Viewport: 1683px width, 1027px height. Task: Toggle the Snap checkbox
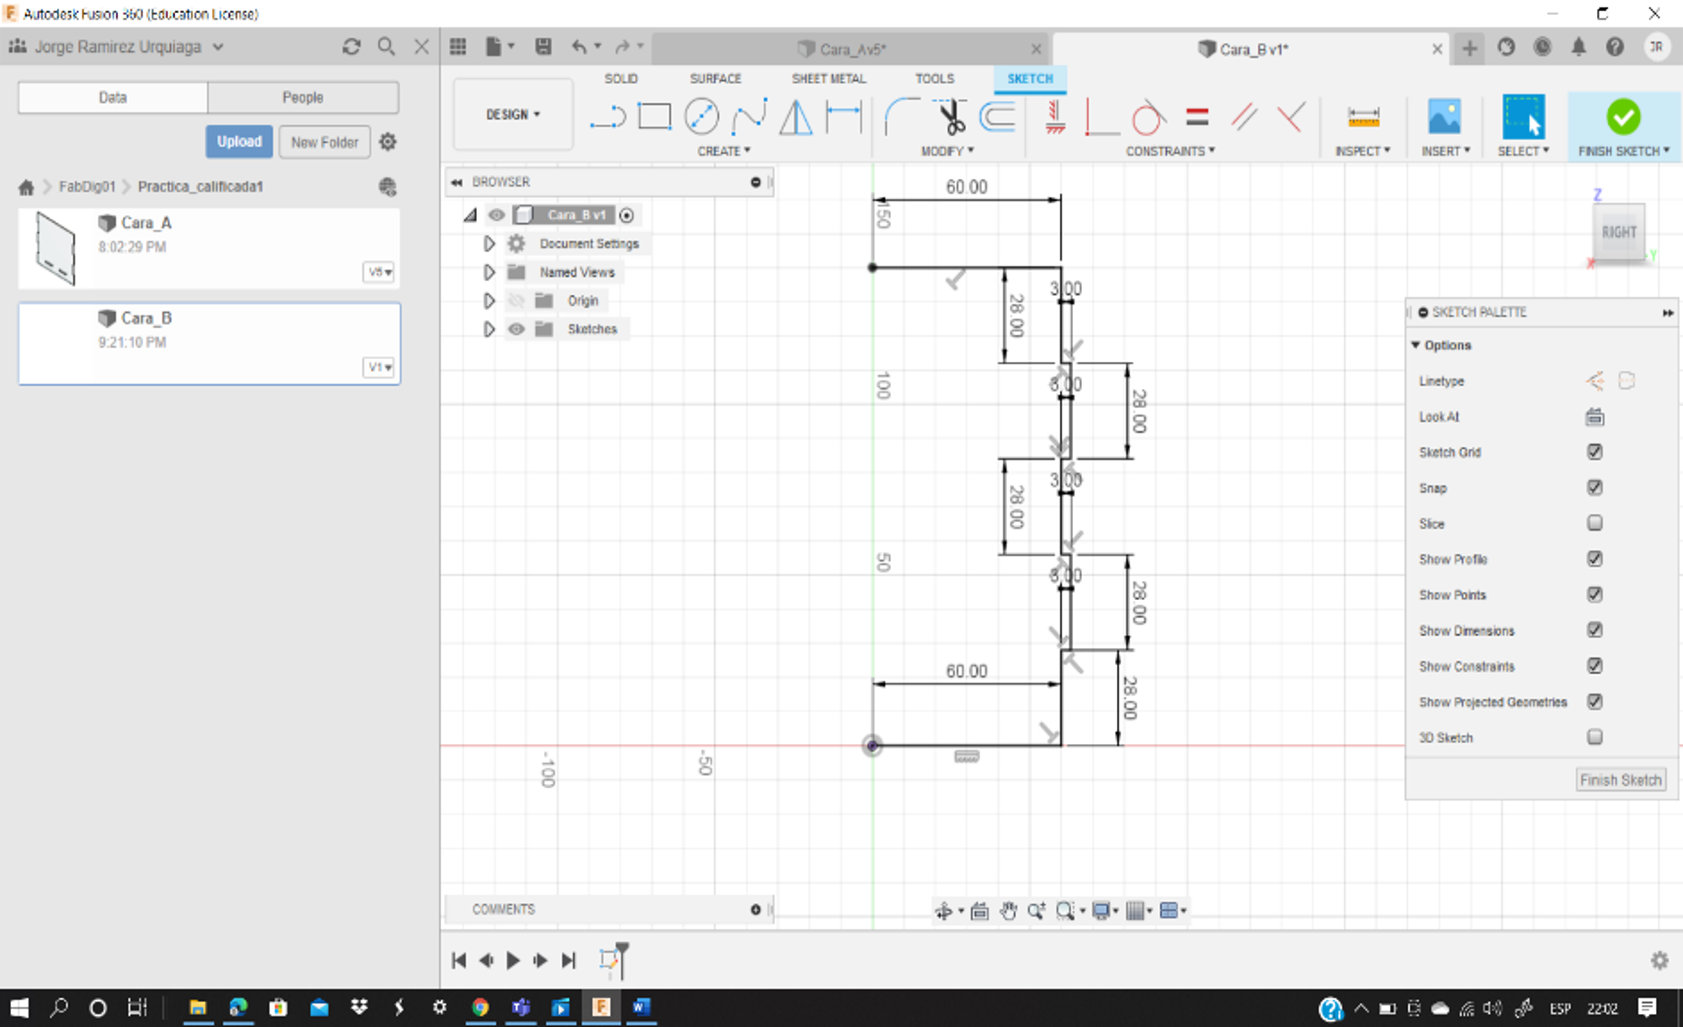click(x=1595, y=488)
